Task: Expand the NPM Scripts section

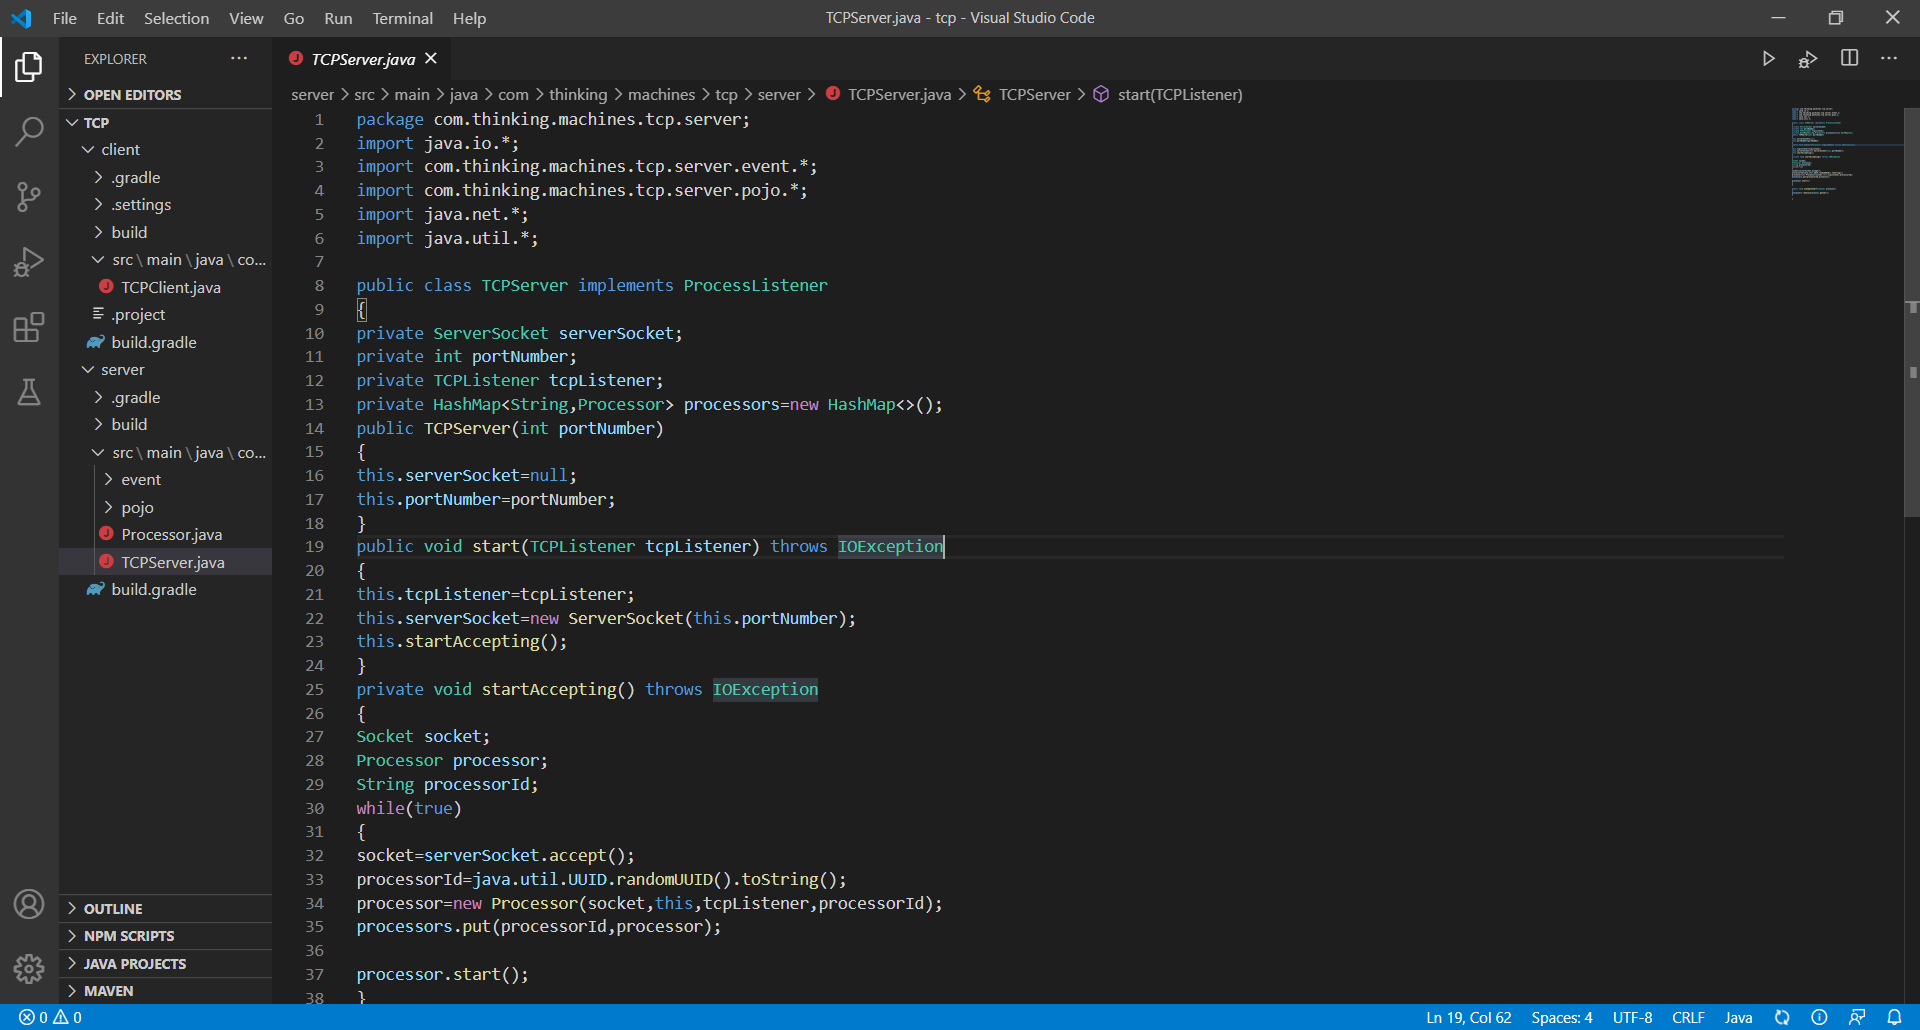Action: click(166, 936)
